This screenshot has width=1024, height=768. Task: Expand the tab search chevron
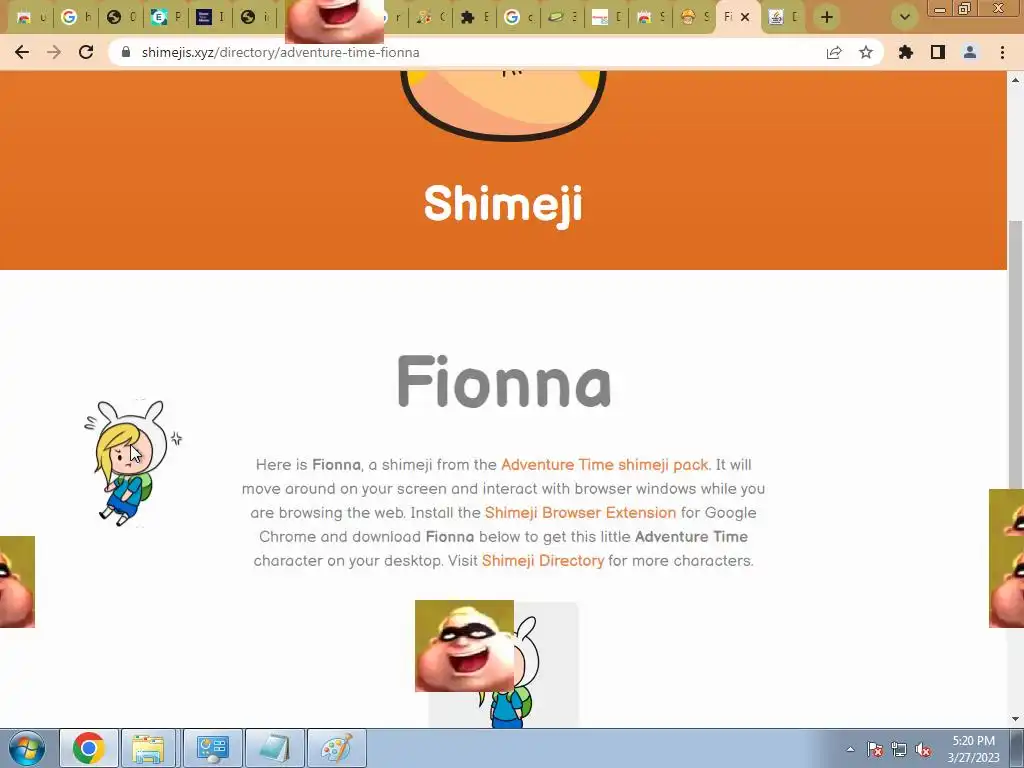(x=905, y=17)
